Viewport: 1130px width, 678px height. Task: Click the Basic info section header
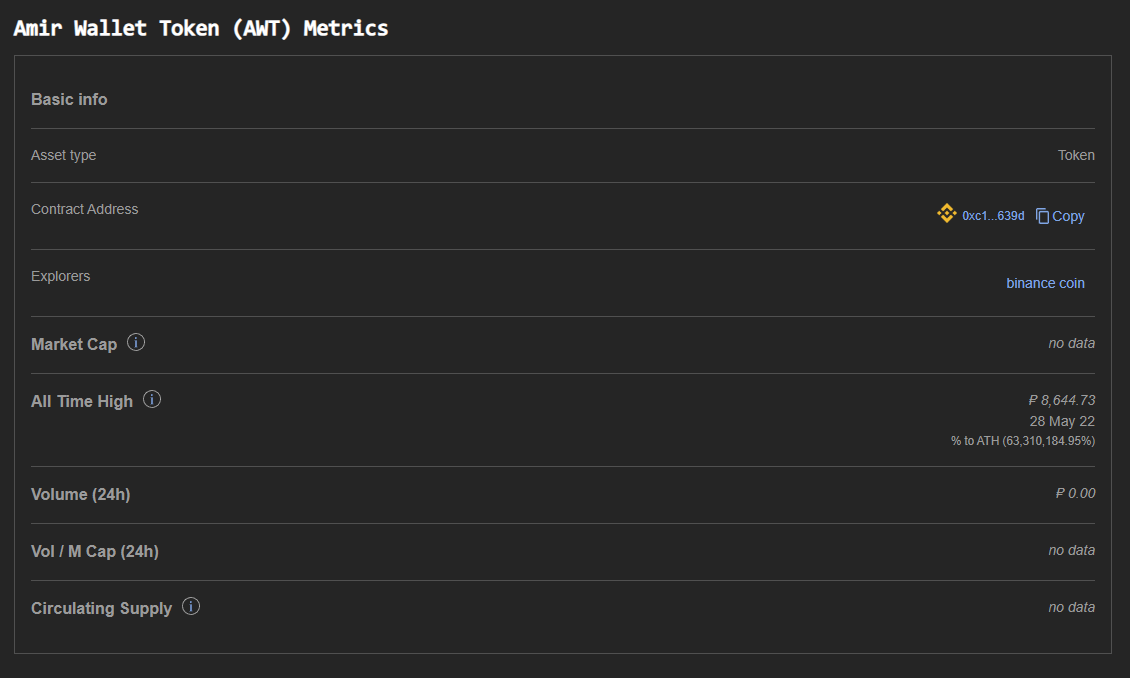(x=69, y=99)
